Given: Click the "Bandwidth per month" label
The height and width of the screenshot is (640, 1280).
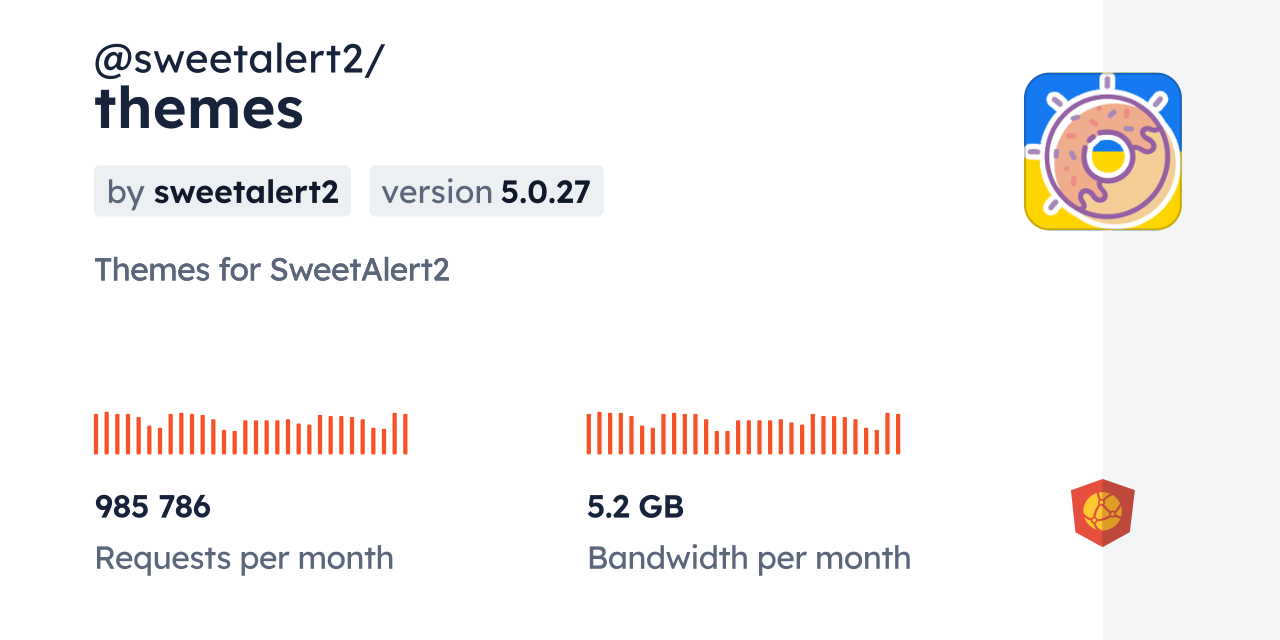Looking at the screenshot, I should point(749,558).
